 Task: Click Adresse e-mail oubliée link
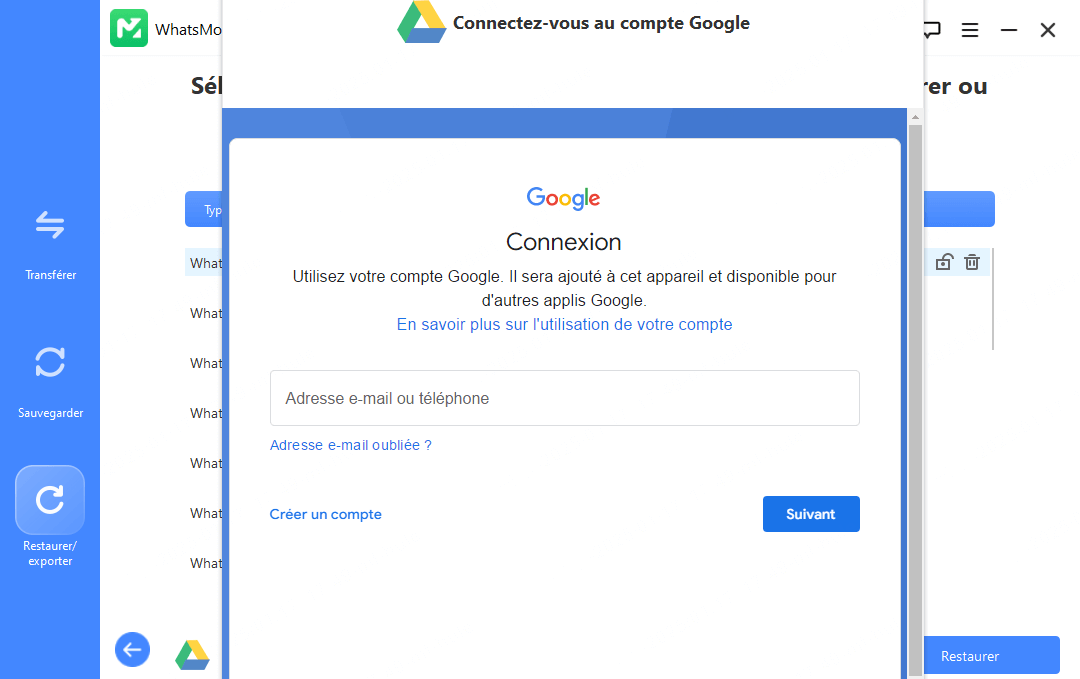tap(351, 445)
